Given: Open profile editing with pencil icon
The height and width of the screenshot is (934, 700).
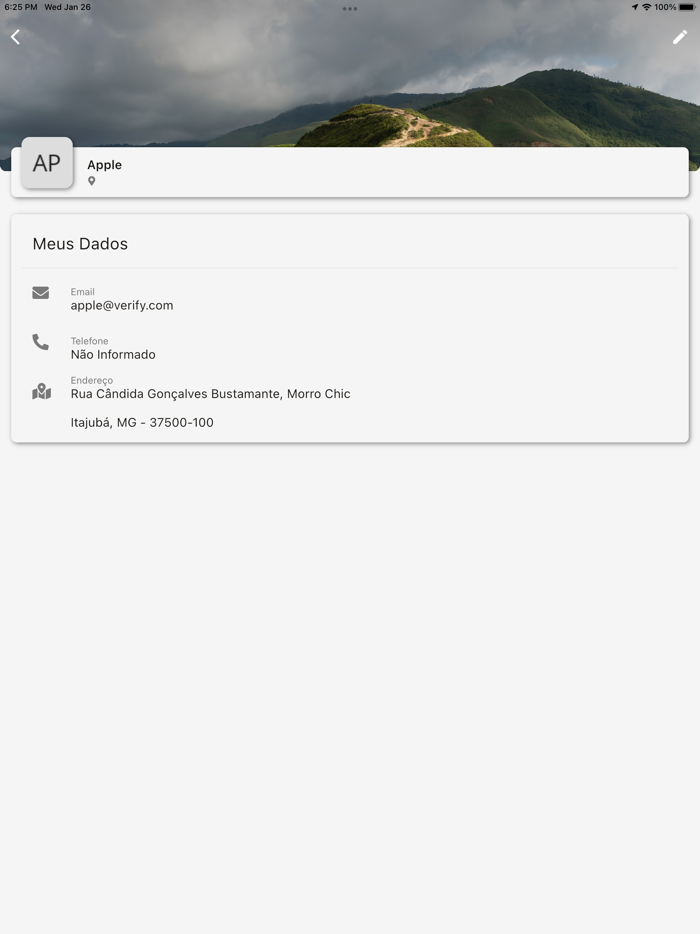Looking at the screenshot, I should point(680,38).
